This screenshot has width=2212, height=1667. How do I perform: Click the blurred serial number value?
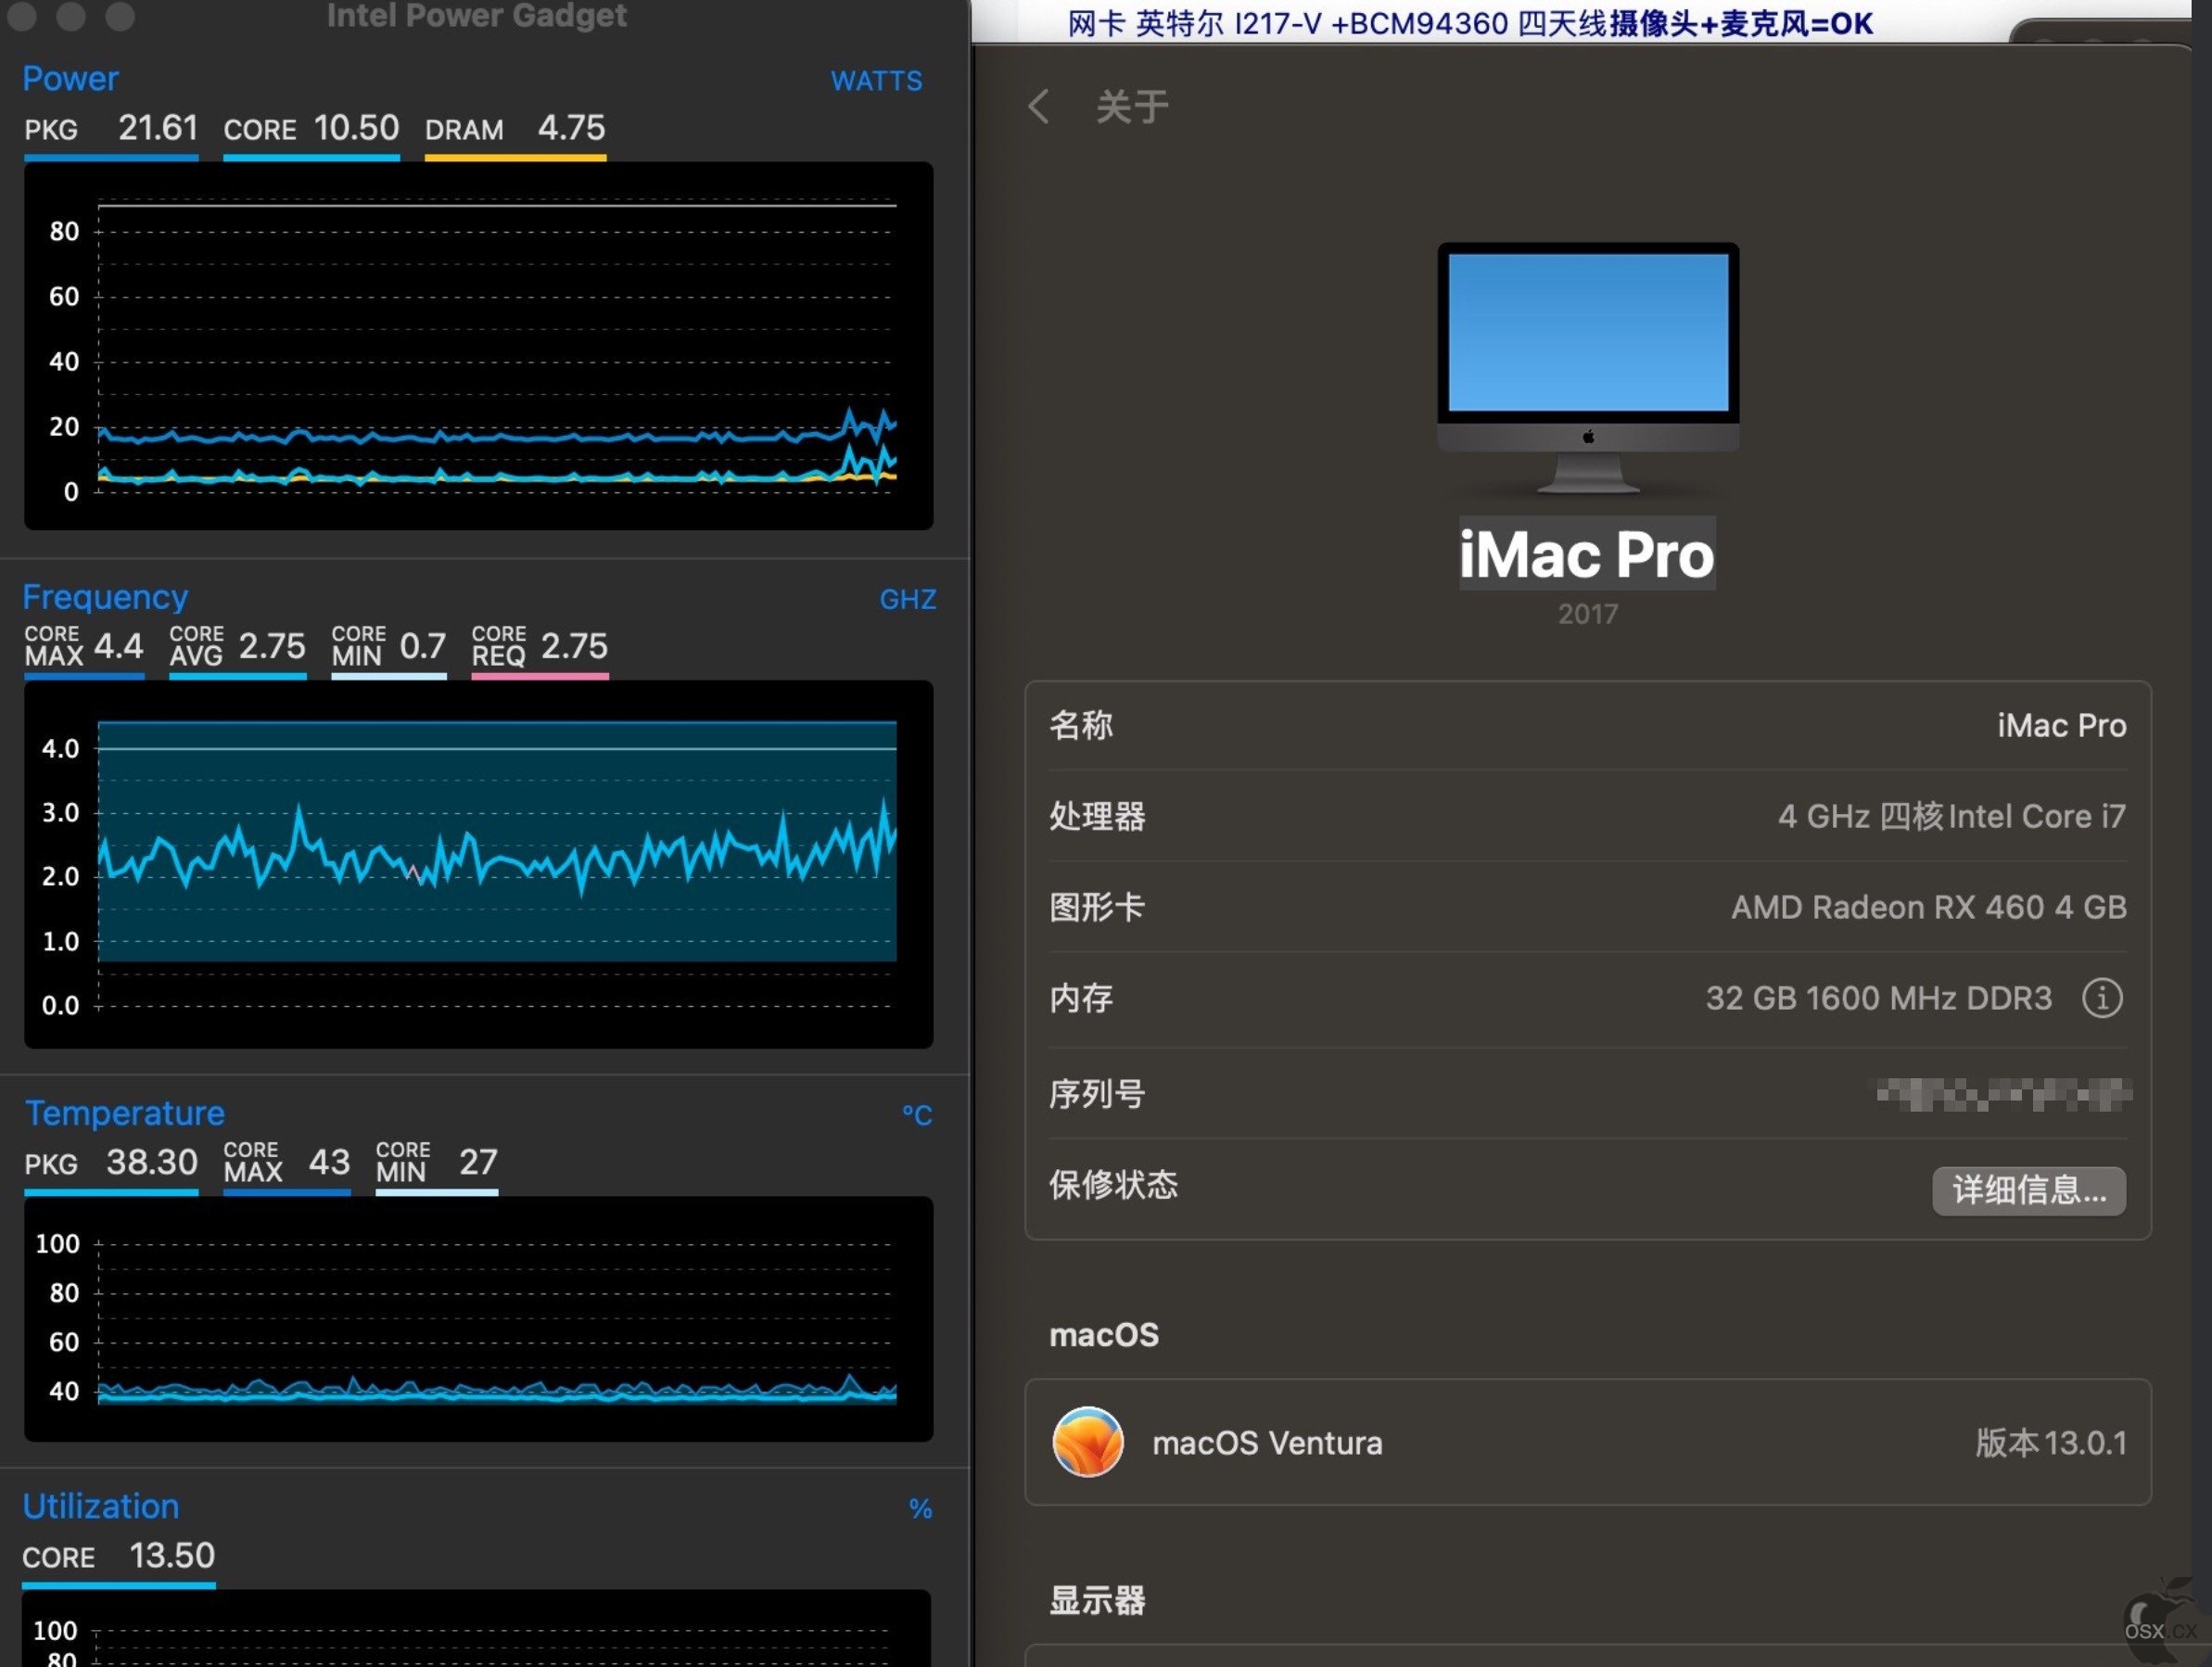2003,1094
